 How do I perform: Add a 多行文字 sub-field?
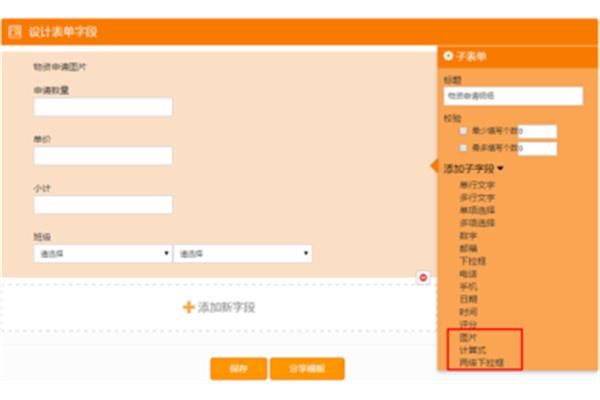click(x=477, y=198)
